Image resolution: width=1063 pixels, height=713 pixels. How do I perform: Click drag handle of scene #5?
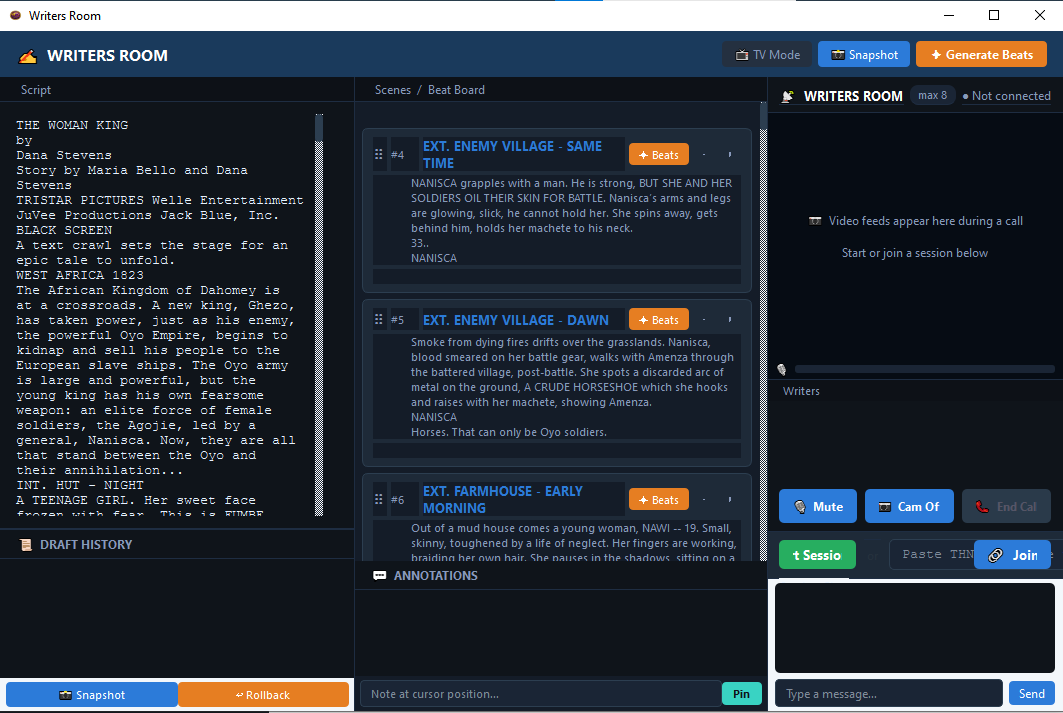(x=379, y=319)
